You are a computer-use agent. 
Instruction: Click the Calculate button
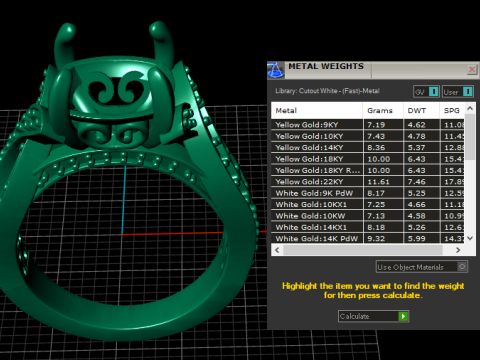tap(373, 316)
